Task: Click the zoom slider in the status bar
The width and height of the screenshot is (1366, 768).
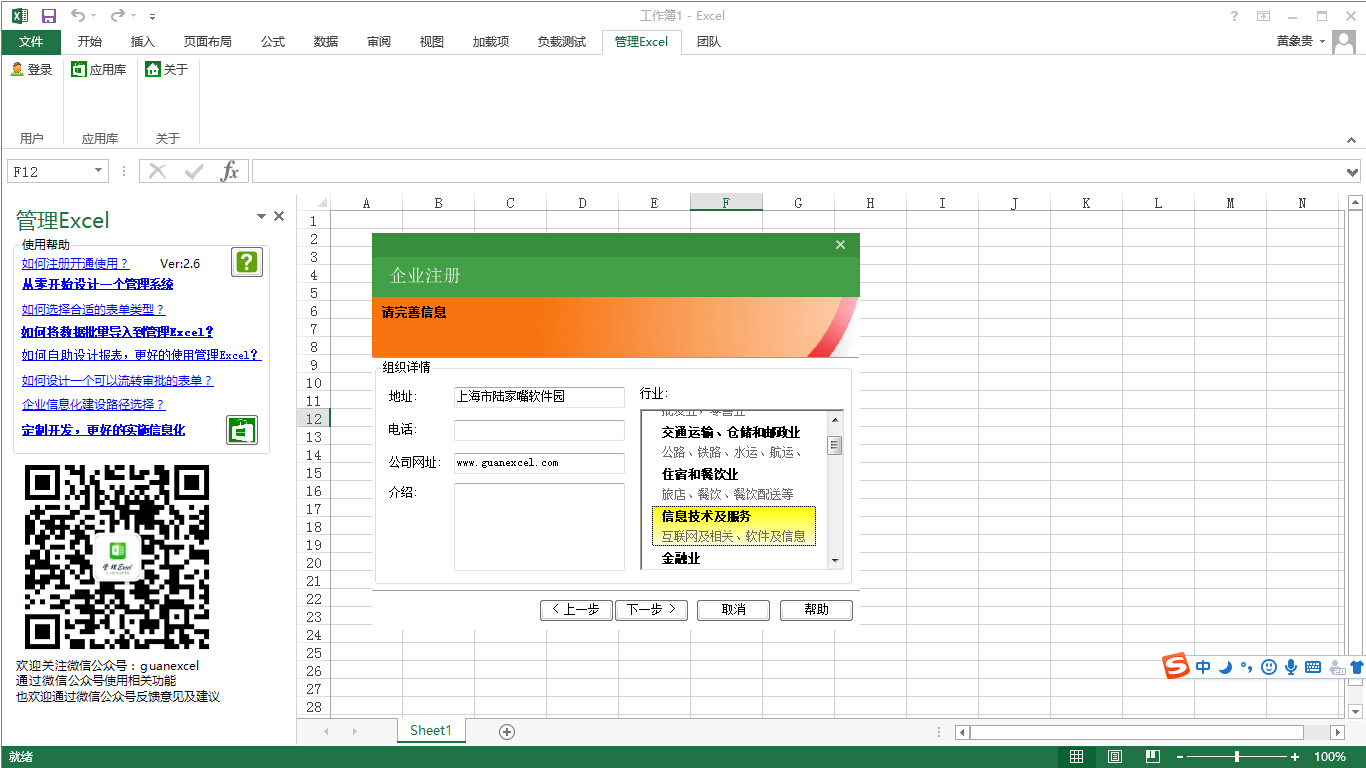Action: (1237, 757)
